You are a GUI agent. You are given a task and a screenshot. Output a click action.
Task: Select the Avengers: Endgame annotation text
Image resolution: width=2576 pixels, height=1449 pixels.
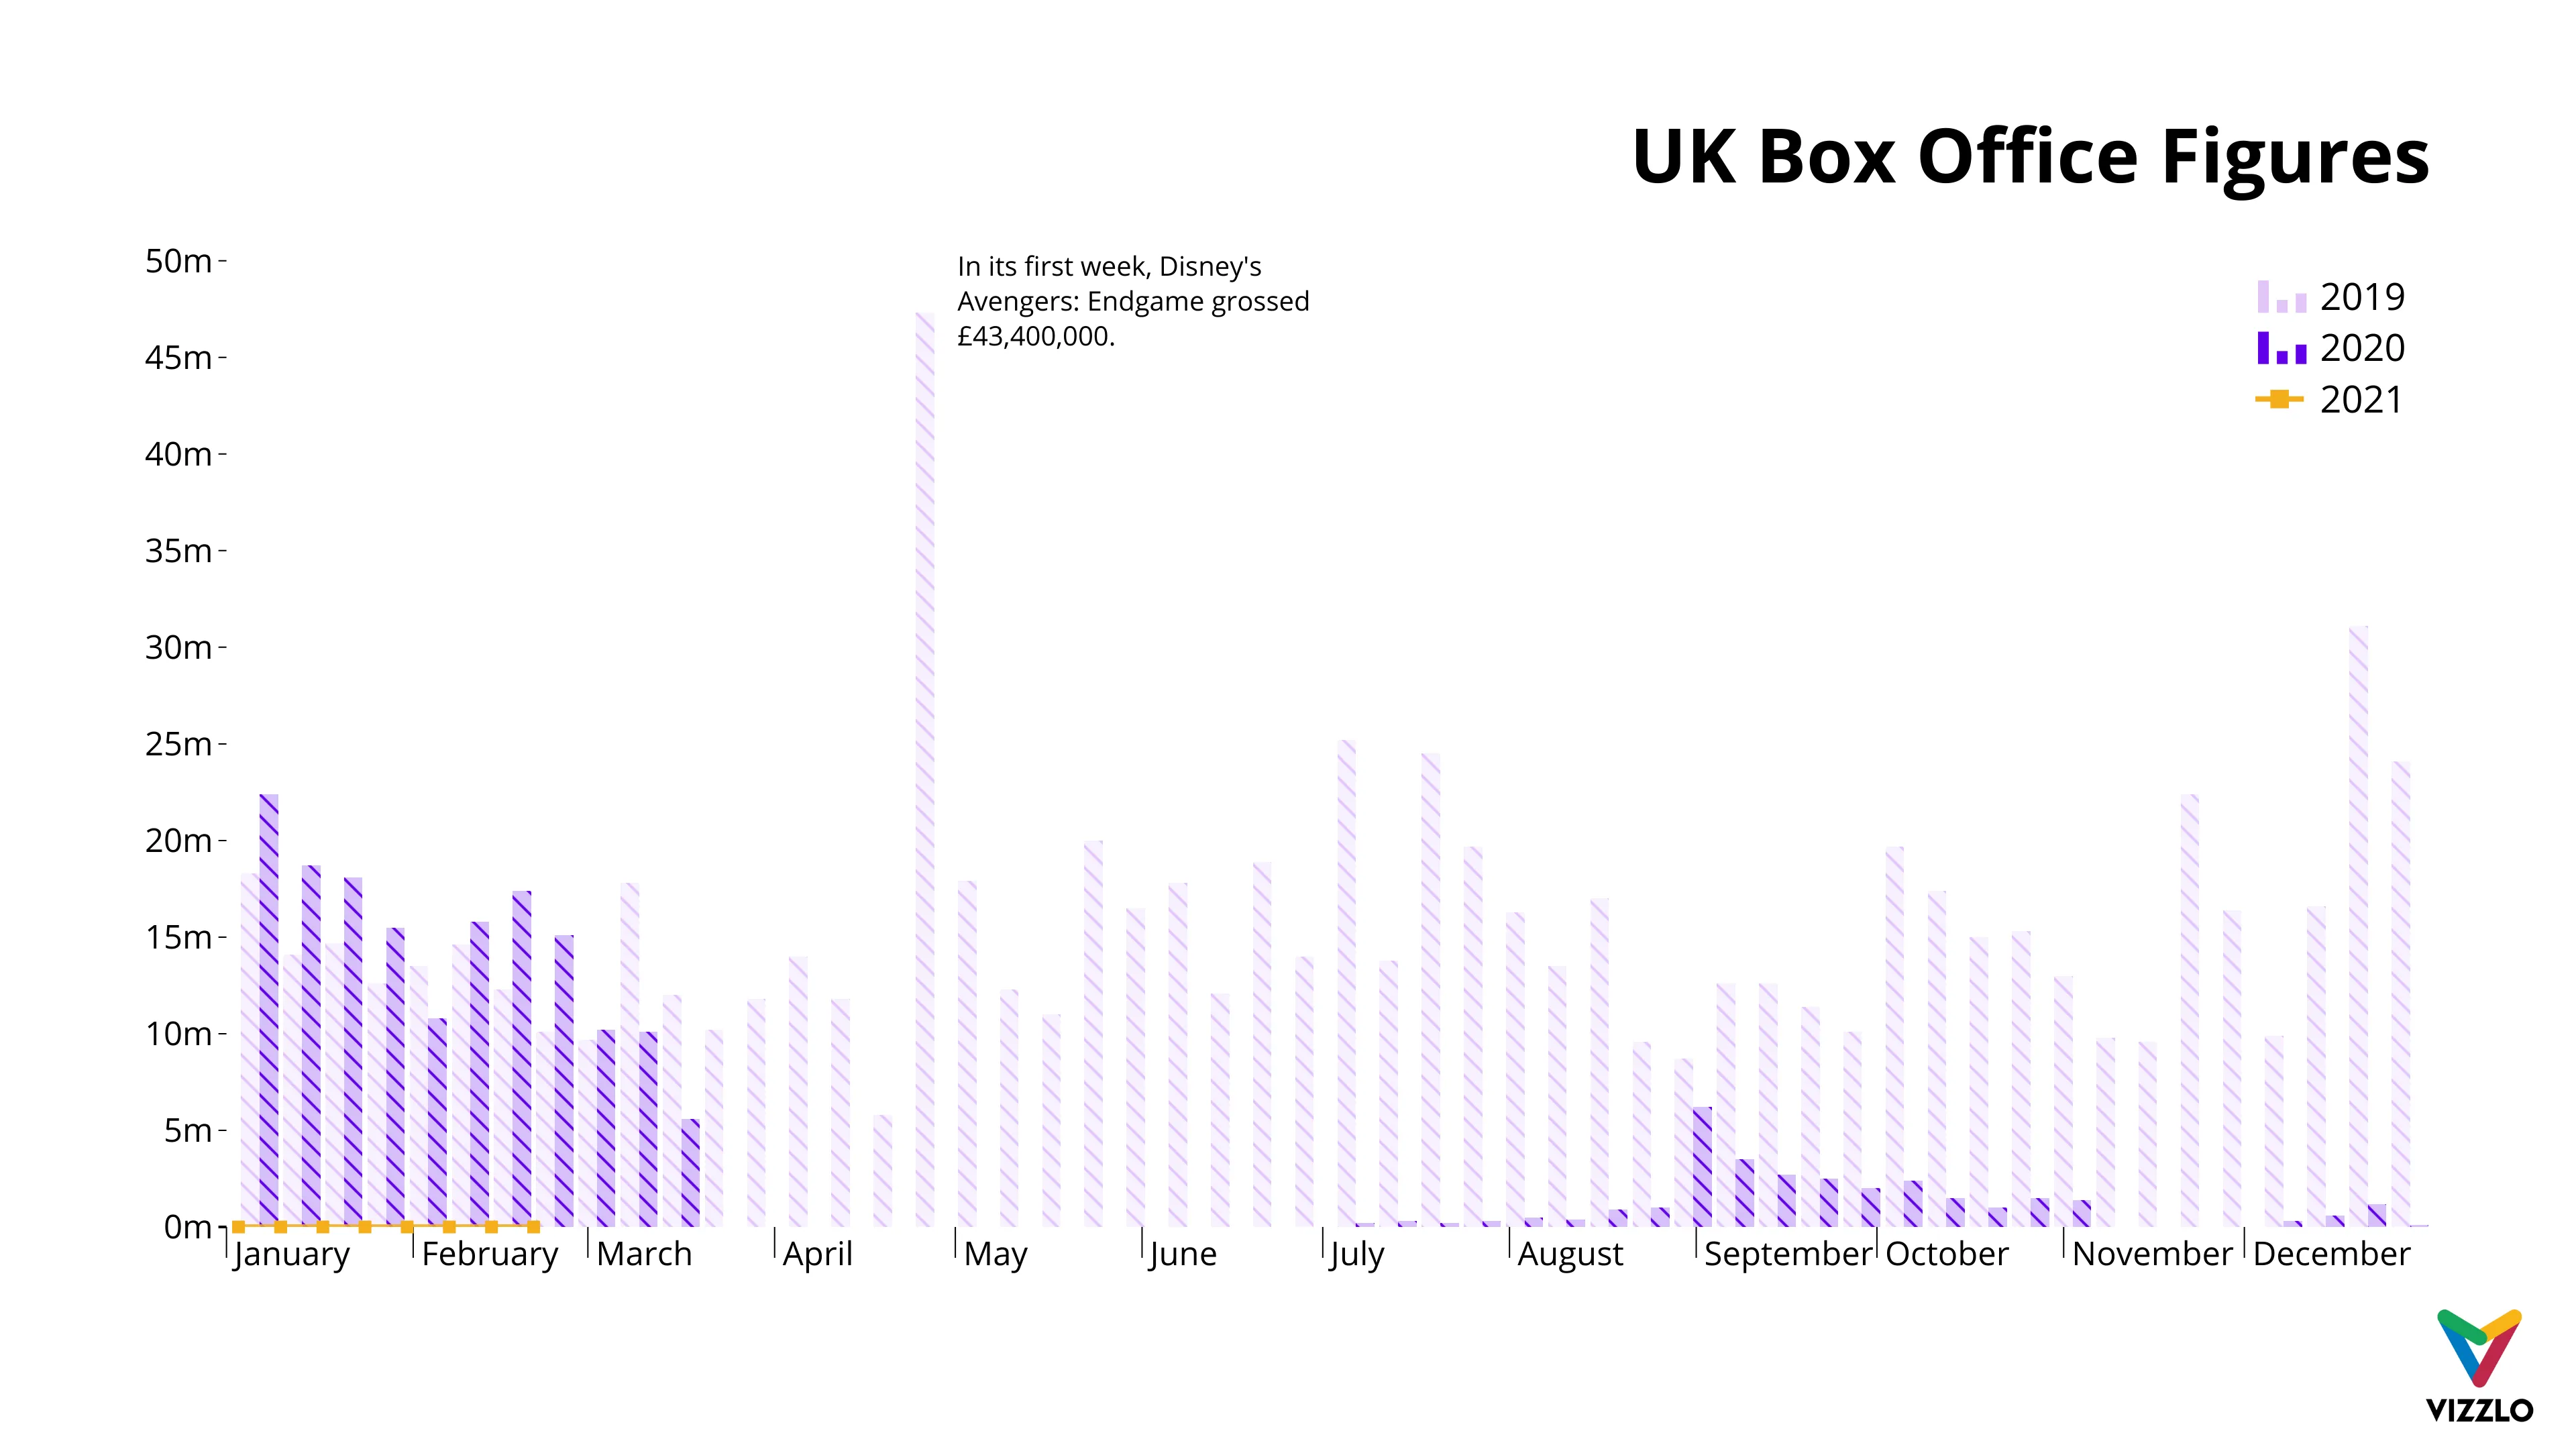tap(1132, 301)
